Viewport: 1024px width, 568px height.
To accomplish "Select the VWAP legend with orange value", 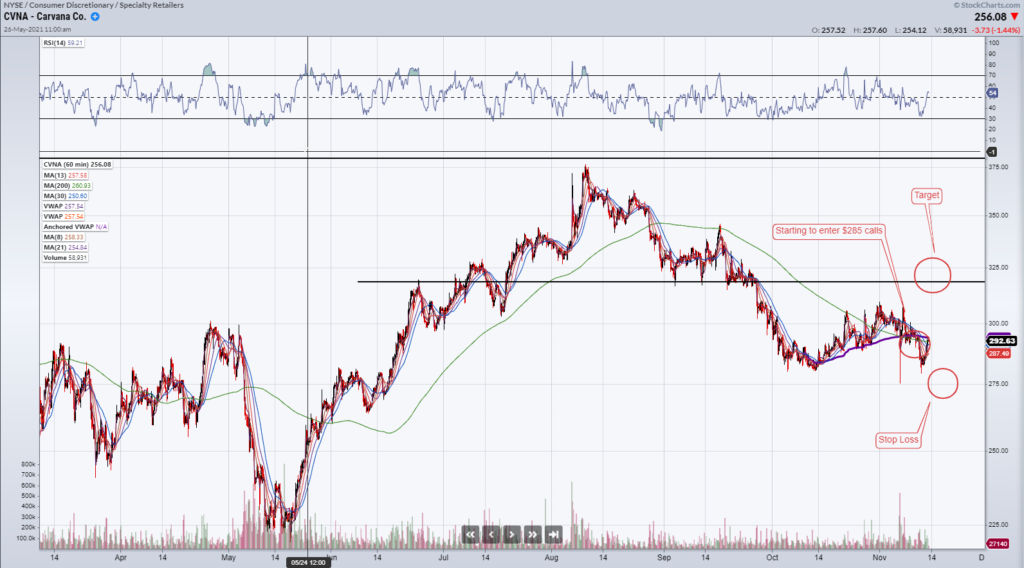I will (63, 216).
